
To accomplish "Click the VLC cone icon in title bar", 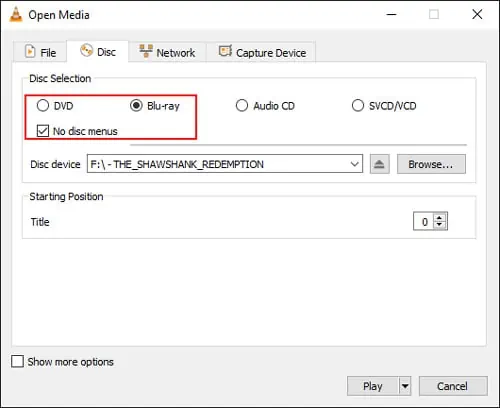I will (x=15, y=14).
